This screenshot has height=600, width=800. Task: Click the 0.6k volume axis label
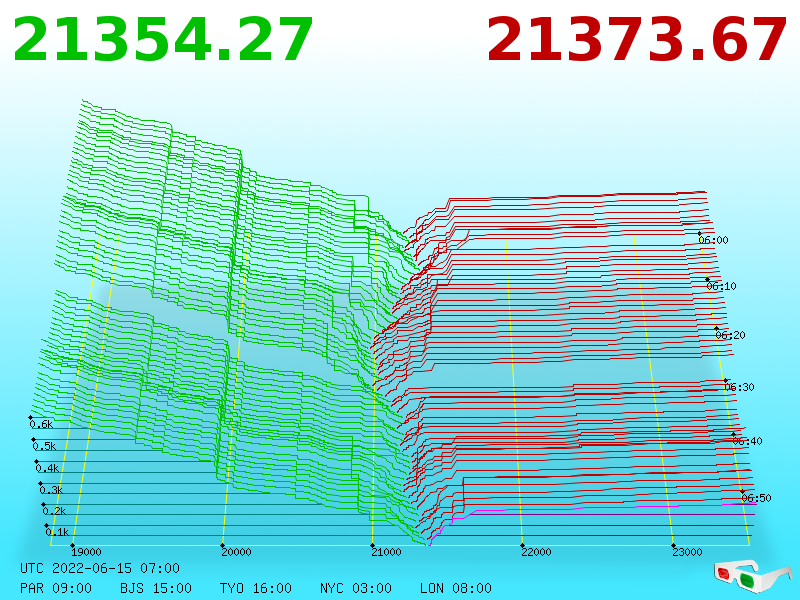[41, 424]
